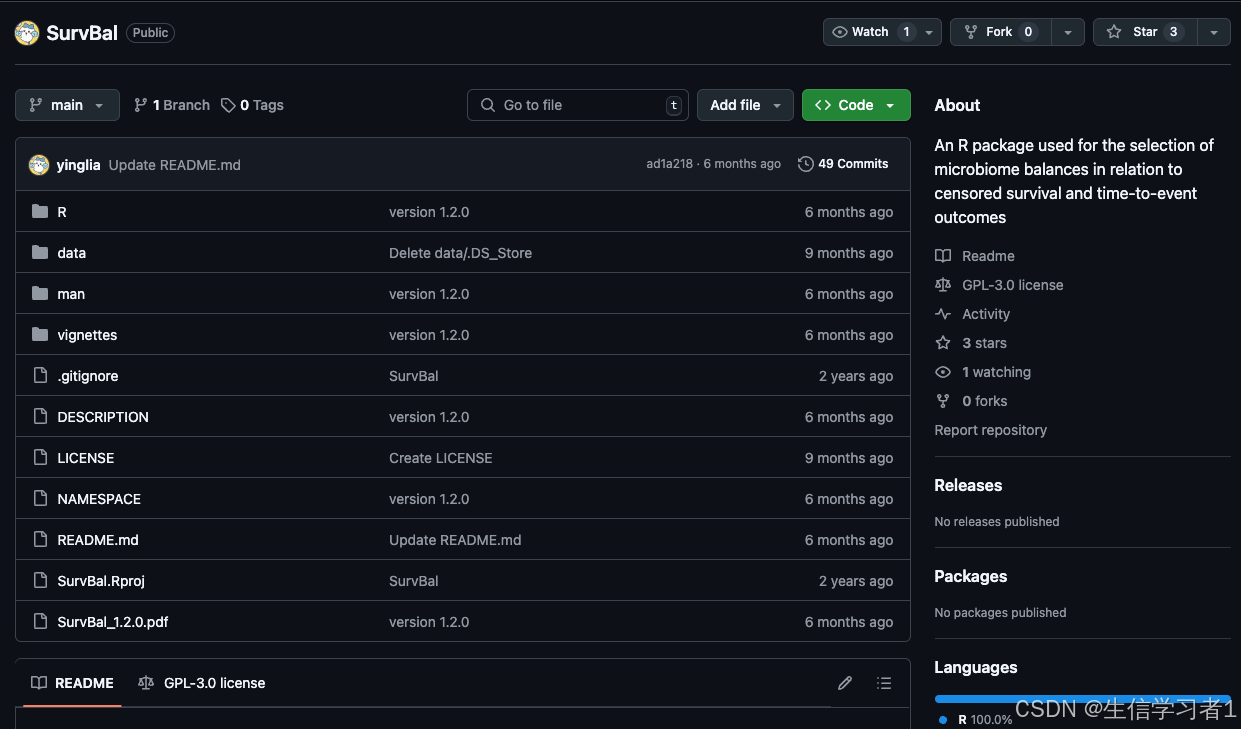Click the book icon beside the Readme link
Screen dimensions: 1241x729
coord(943,256)
